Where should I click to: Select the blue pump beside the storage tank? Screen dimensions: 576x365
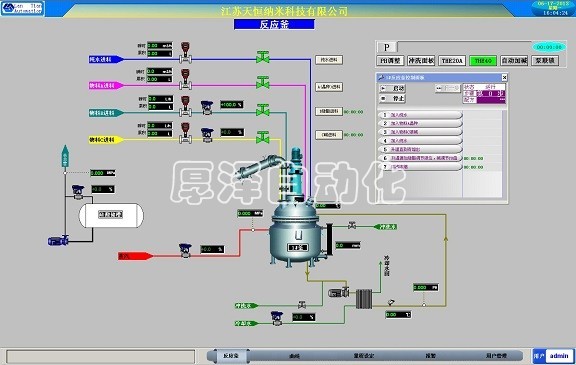(x=58, y=241)
